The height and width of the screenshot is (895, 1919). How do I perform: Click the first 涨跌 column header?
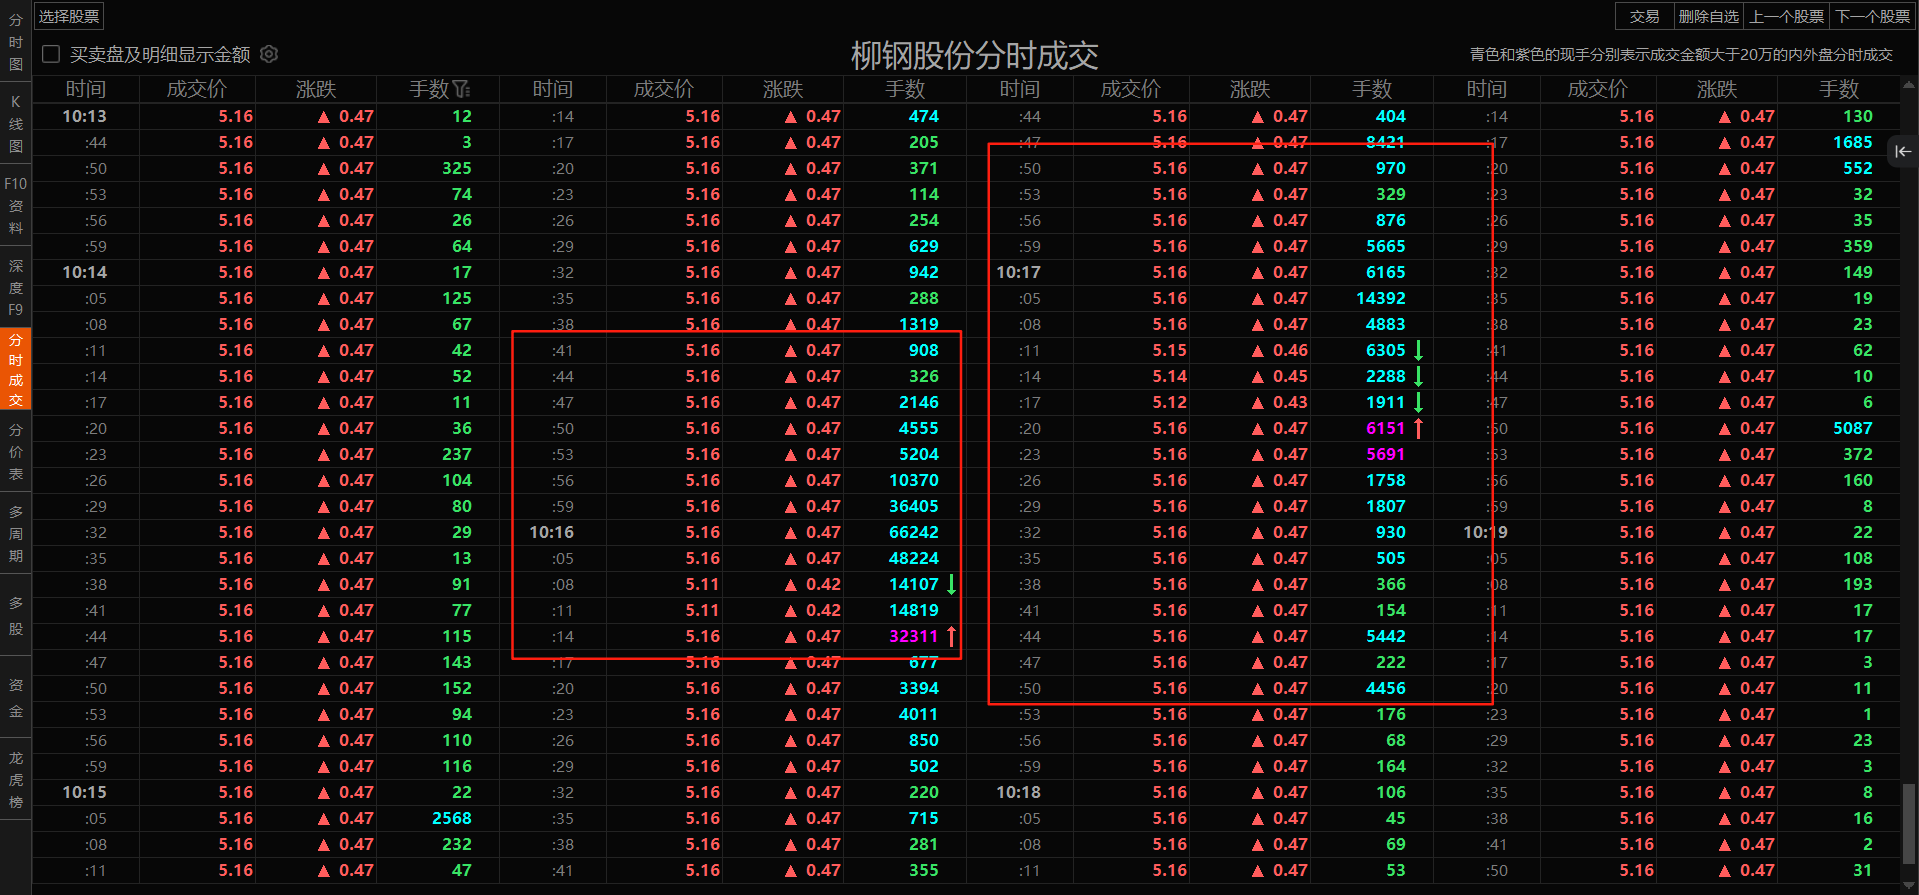coord(316,89)
